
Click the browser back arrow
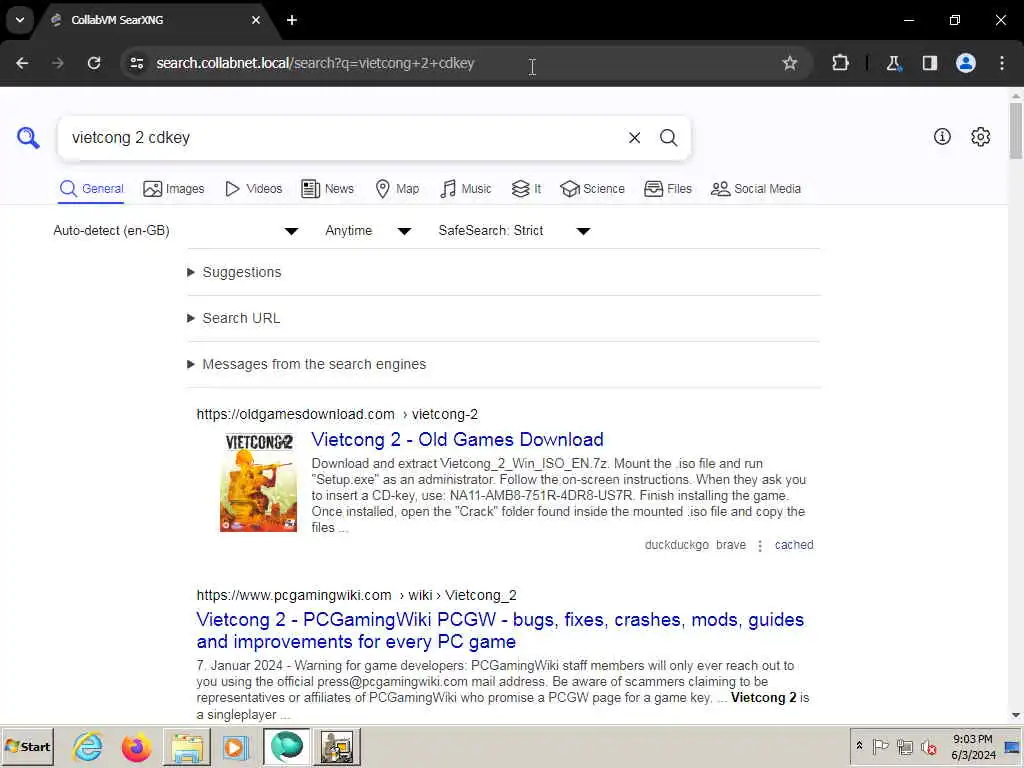coord(22,63)
